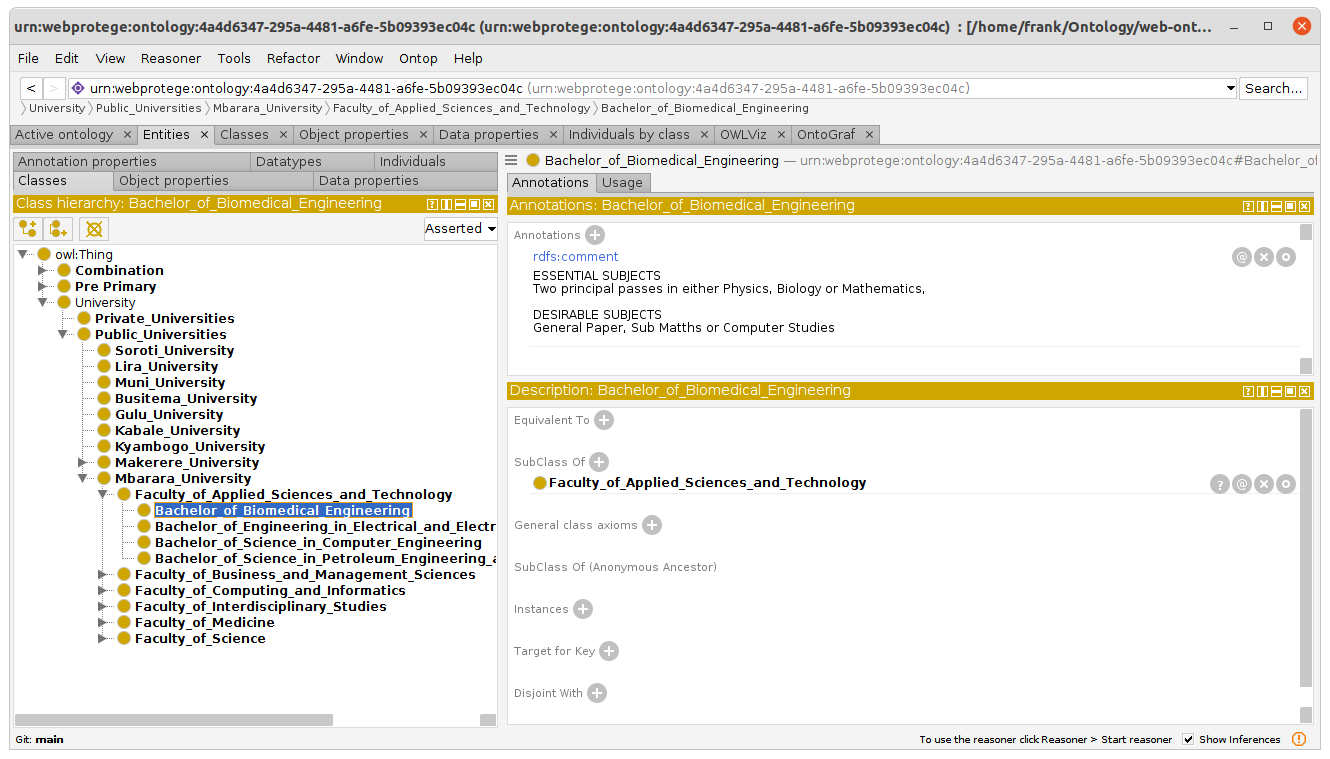
Task: Select Bachelor_of_Science_in_Computer_Engineering class
Action: pyautogui.click(x=318, y=543)
